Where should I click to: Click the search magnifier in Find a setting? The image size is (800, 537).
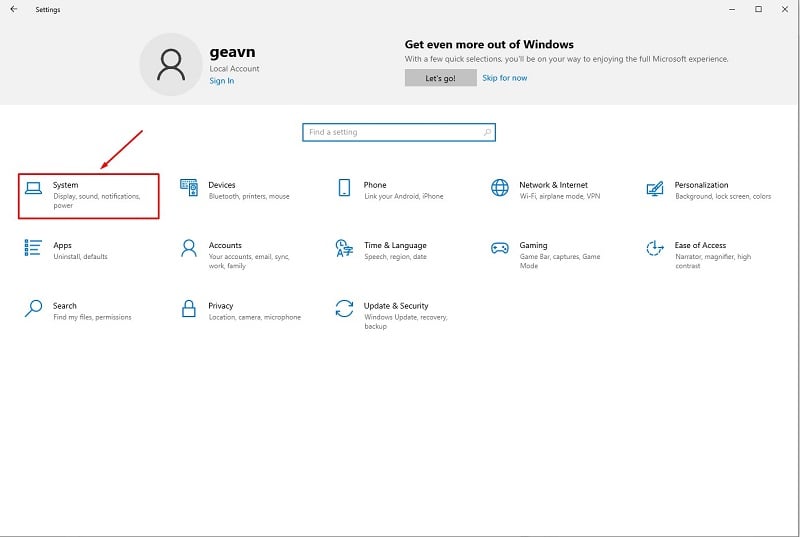coord(487,133)
